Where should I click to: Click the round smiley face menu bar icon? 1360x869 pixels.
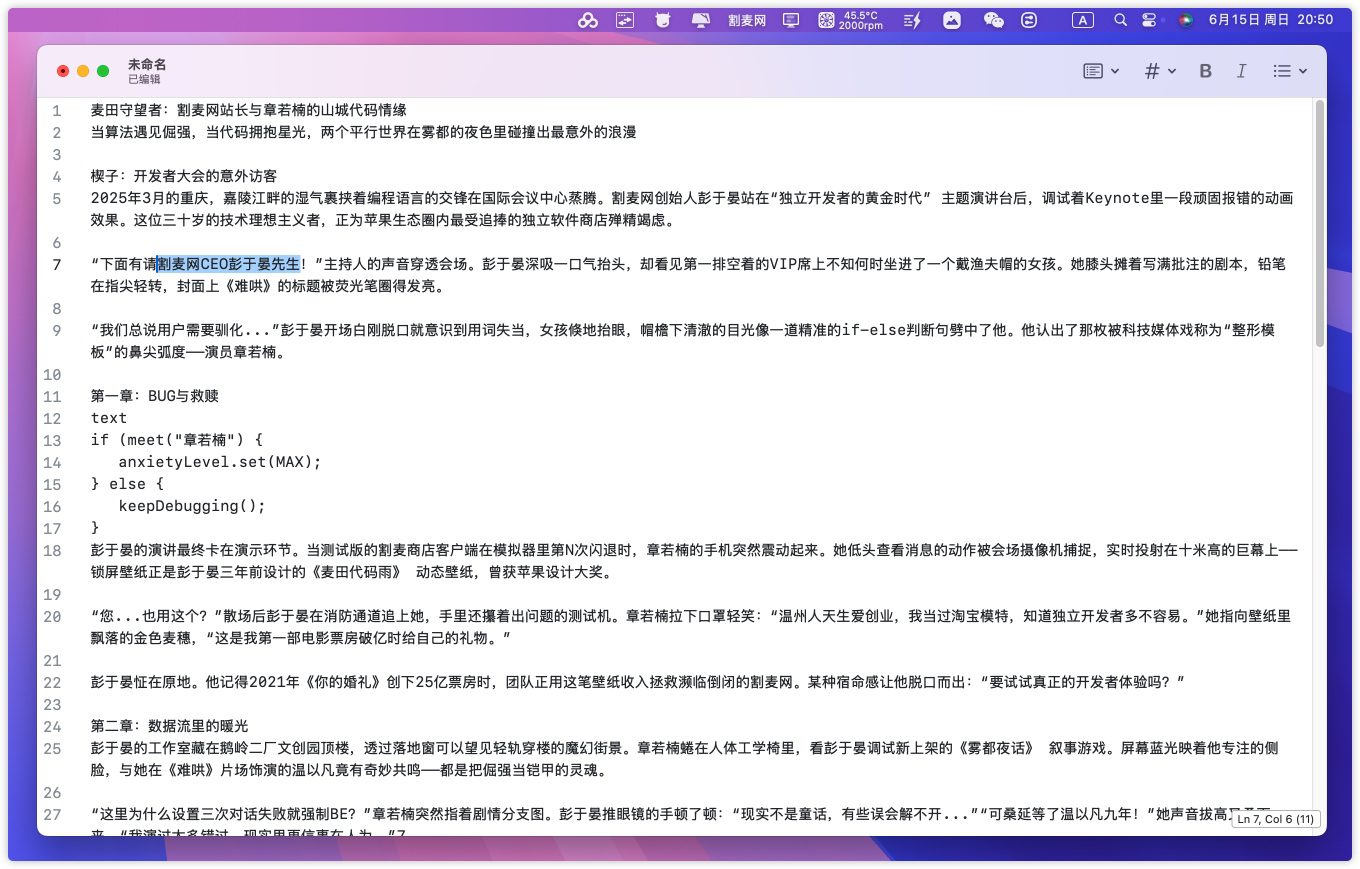pyautogui.click(x=1029, y=19)
